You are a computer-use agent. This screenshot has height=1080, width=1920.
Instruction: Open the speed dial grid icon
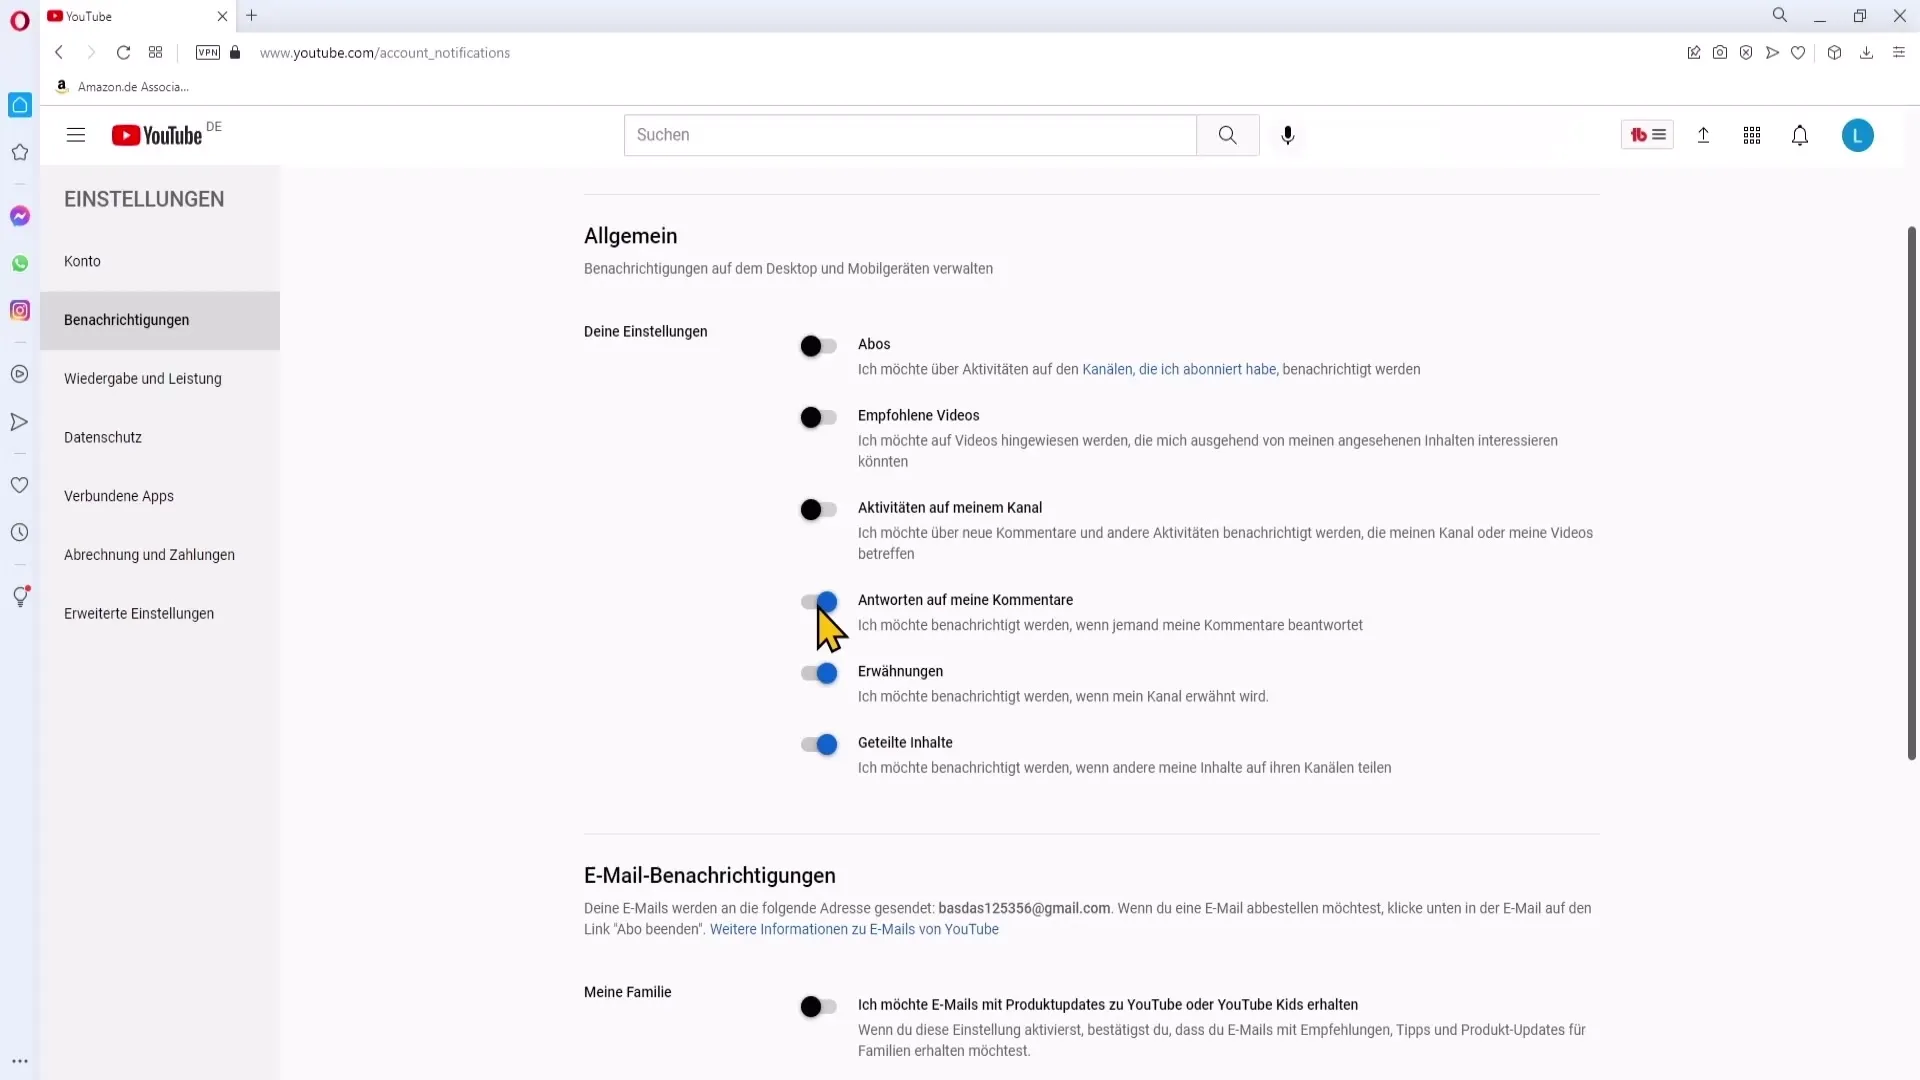156,53
